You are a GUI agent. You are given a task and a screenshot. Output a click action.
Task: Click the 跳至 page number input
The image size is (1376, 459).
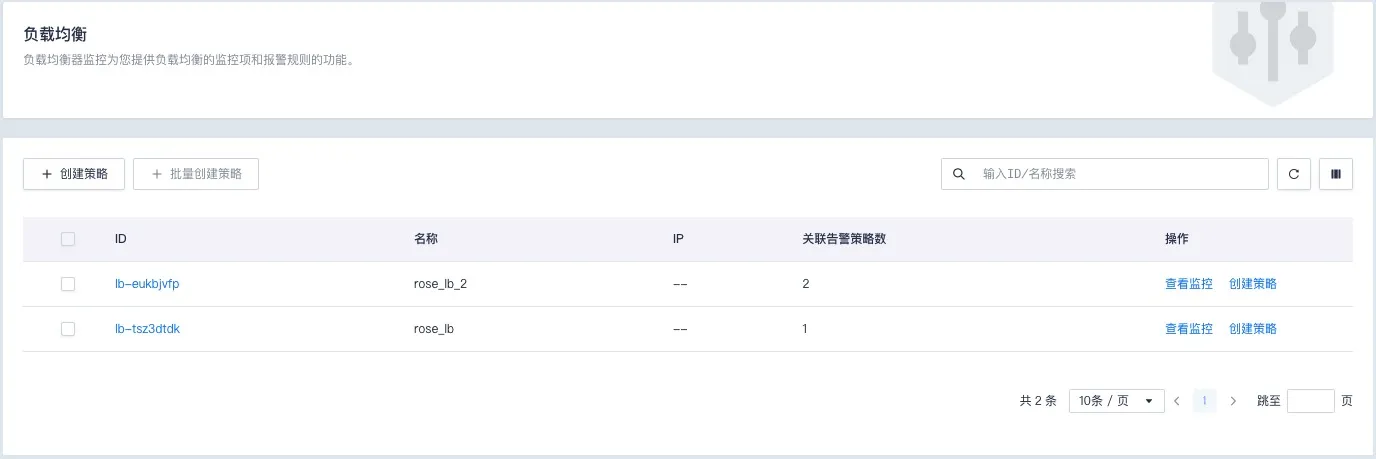pyautogui.click(x=1310, y=401)
